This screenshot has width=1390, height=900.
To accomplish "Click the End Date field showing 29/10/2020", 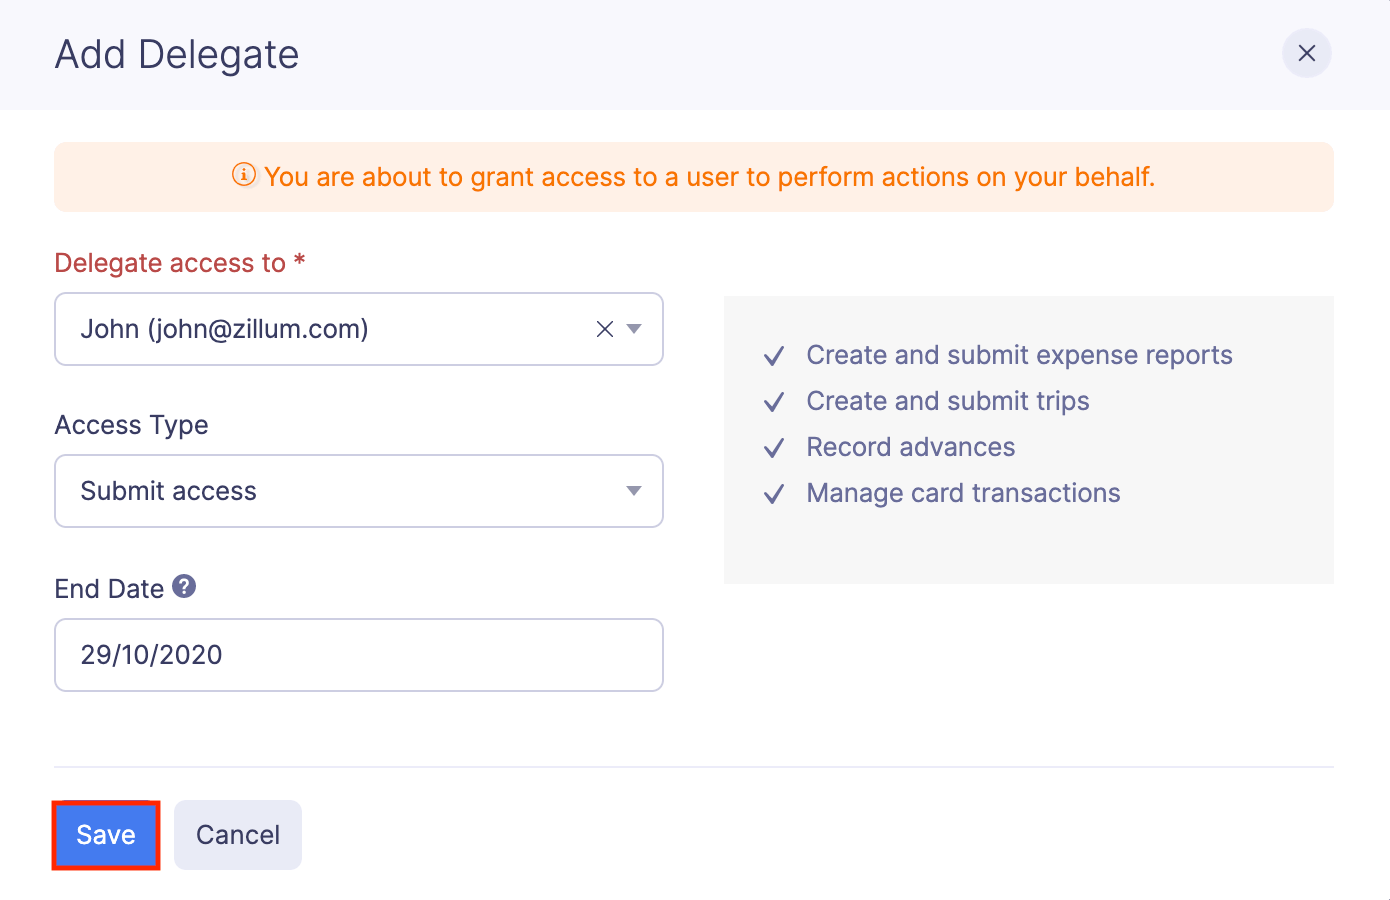I will pos(358,655).
